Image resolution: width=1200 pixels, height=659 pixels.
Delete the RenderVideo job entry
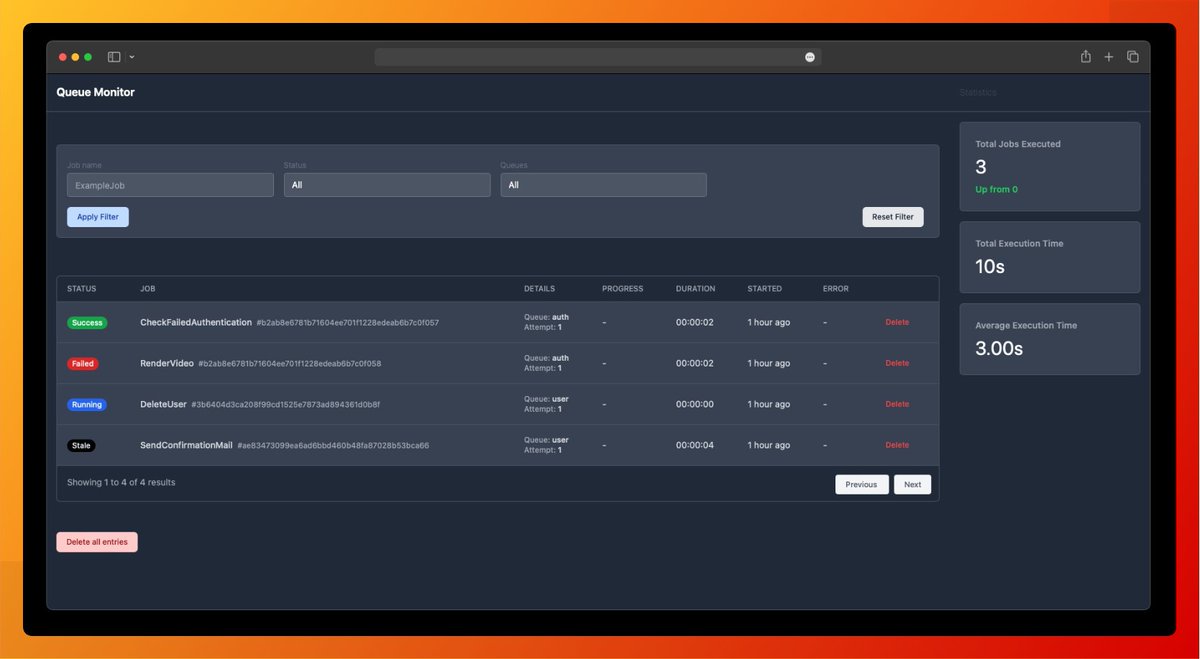coord(897,363)
